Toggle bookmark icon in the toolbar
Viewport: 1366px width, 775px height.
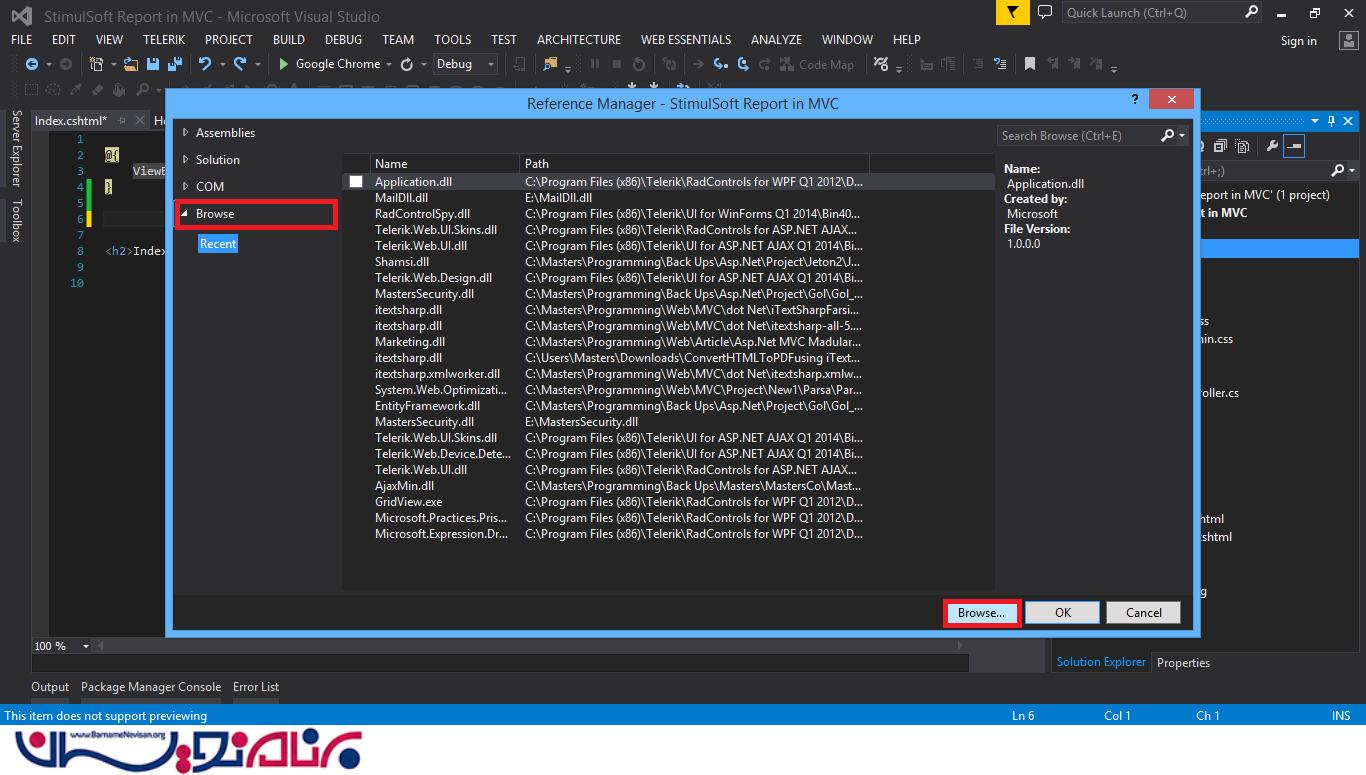[x=1030, y=64]
